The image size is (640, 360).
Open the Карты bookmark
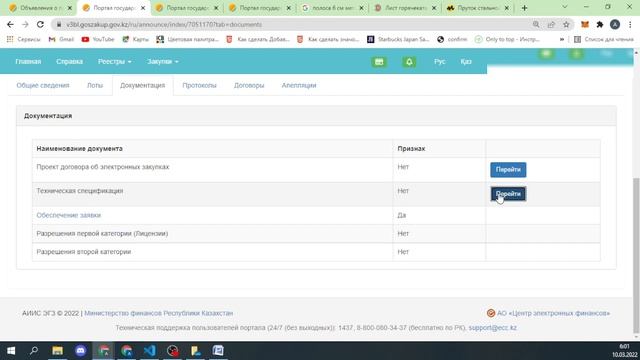[136, 39]
